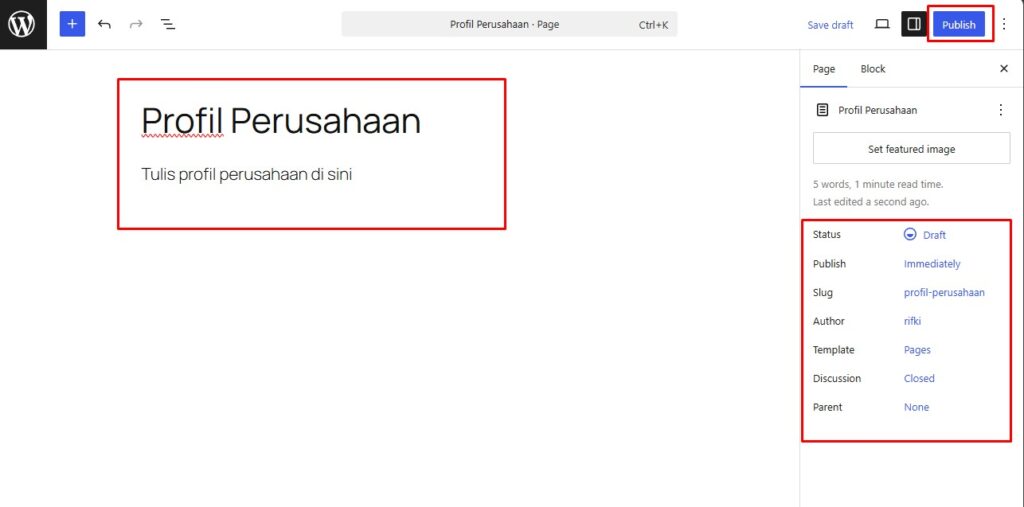The height and width of the screenshot is (507, 1024).
Task: Open the top toolbar options menu
Action: (x=1004, y=24)
